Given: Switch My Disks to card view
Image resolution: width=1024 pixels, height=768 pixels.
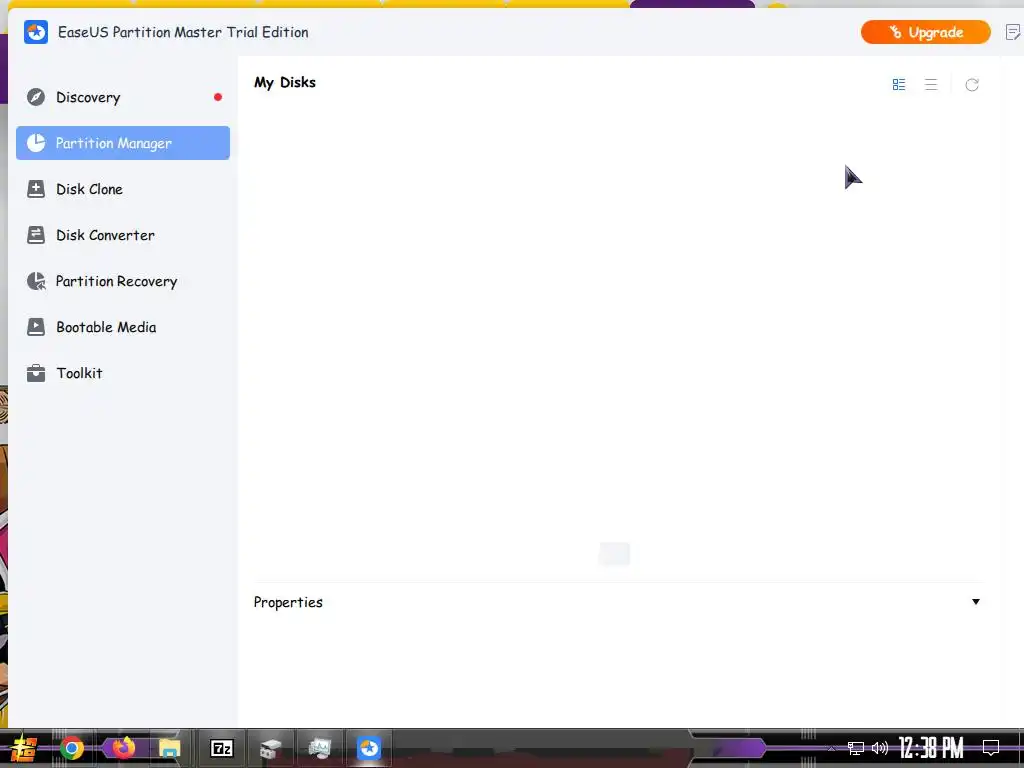Looking at the screenshot, I should click(x=899, y=84).
